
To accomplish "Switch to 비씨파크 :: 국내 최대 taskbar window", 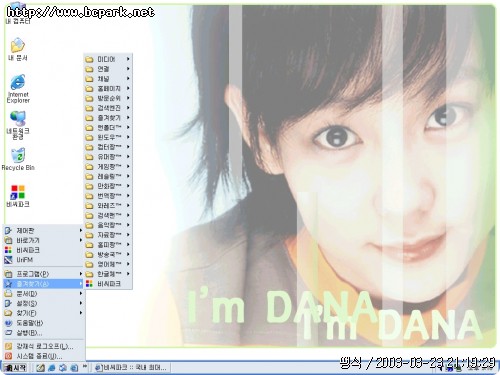I will pyautogui.click(x=132, y=368).
